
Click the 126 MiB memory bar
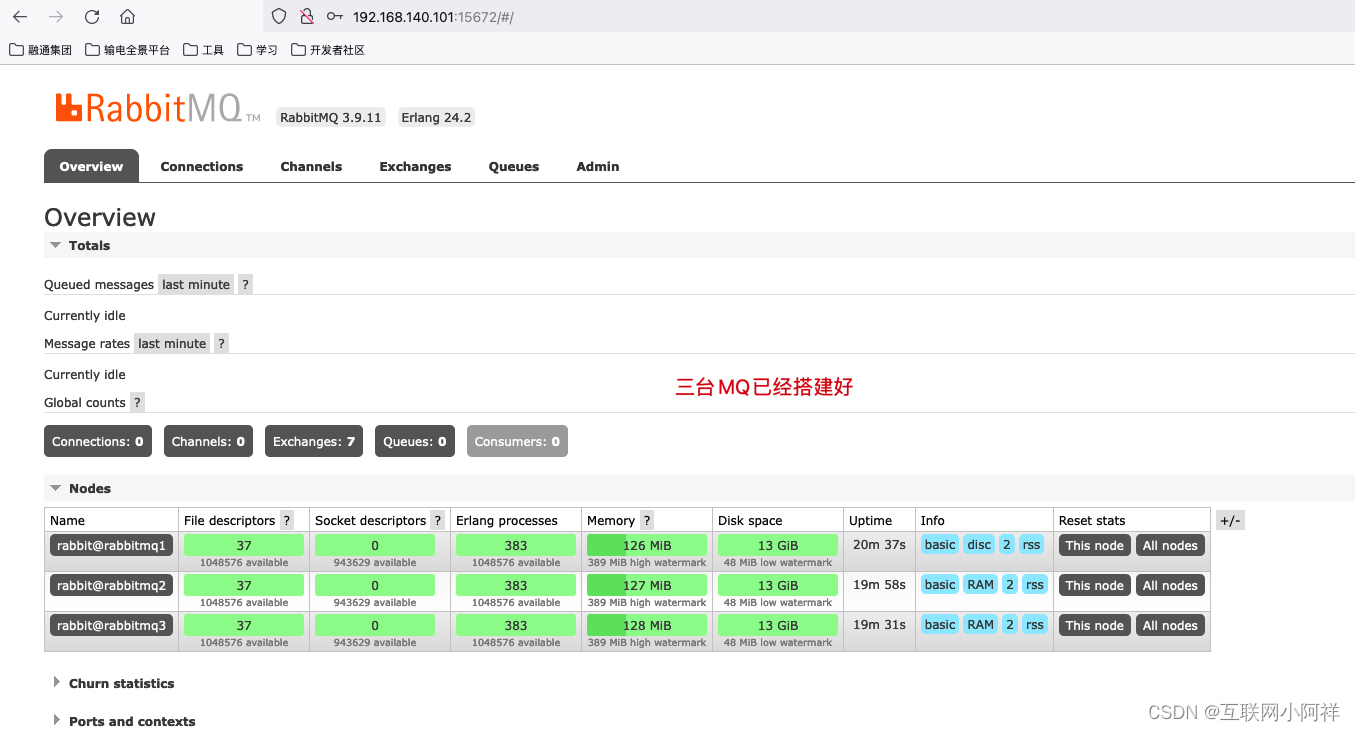pyautogui.click(x=647, y=545)
